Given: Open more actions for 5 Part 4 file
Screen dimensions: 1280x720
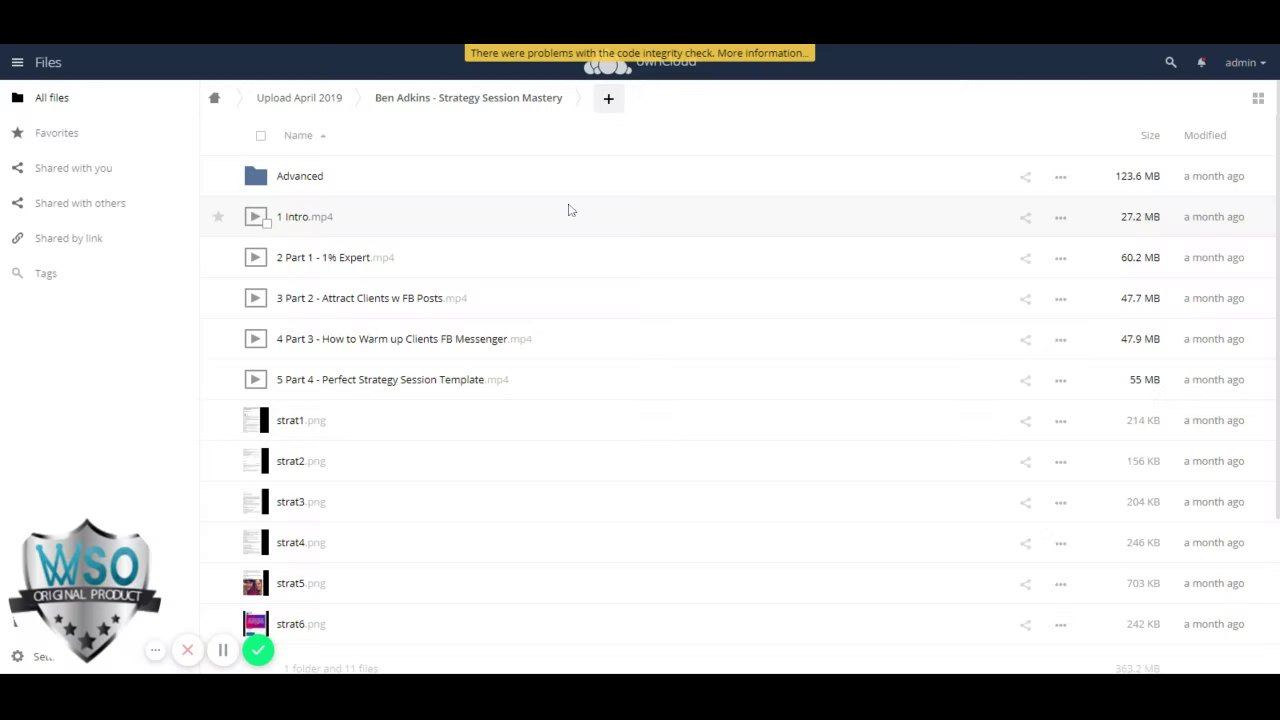Looking at the screenshot, I should tap(1060, 380).
